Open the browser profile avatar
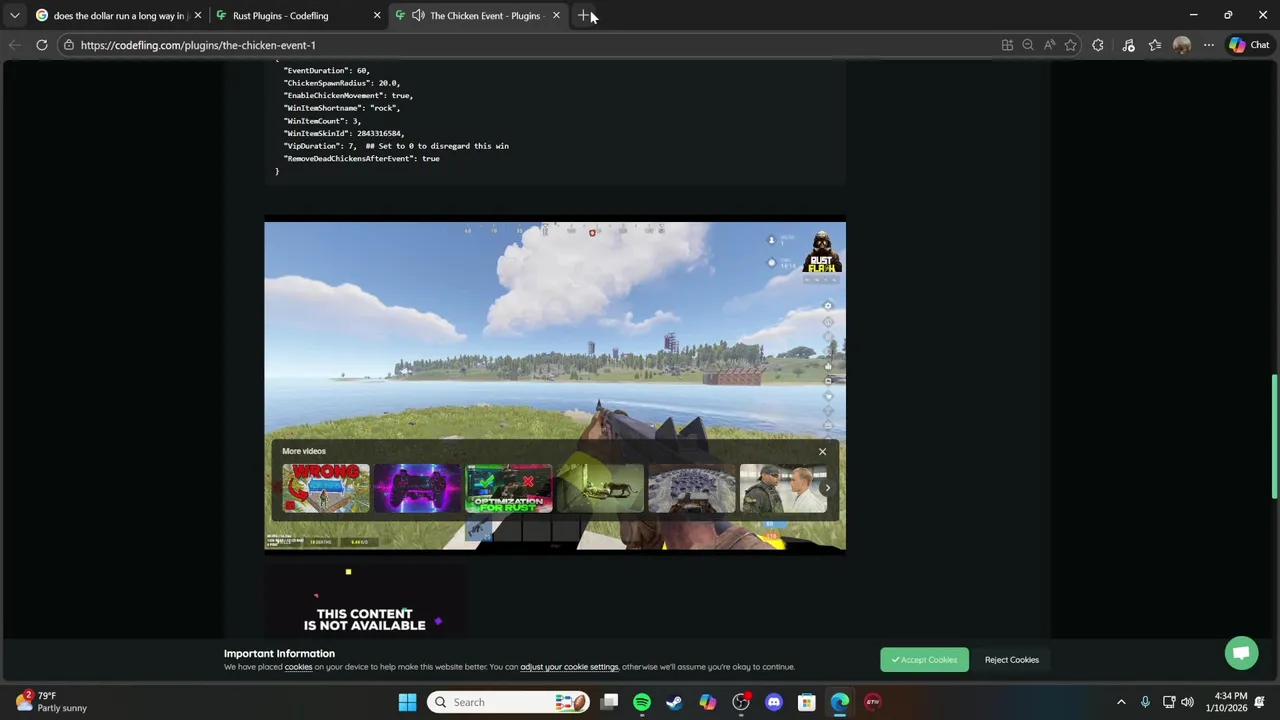1280x720 pixels. pyautogui.click(x=1182, y=45)
